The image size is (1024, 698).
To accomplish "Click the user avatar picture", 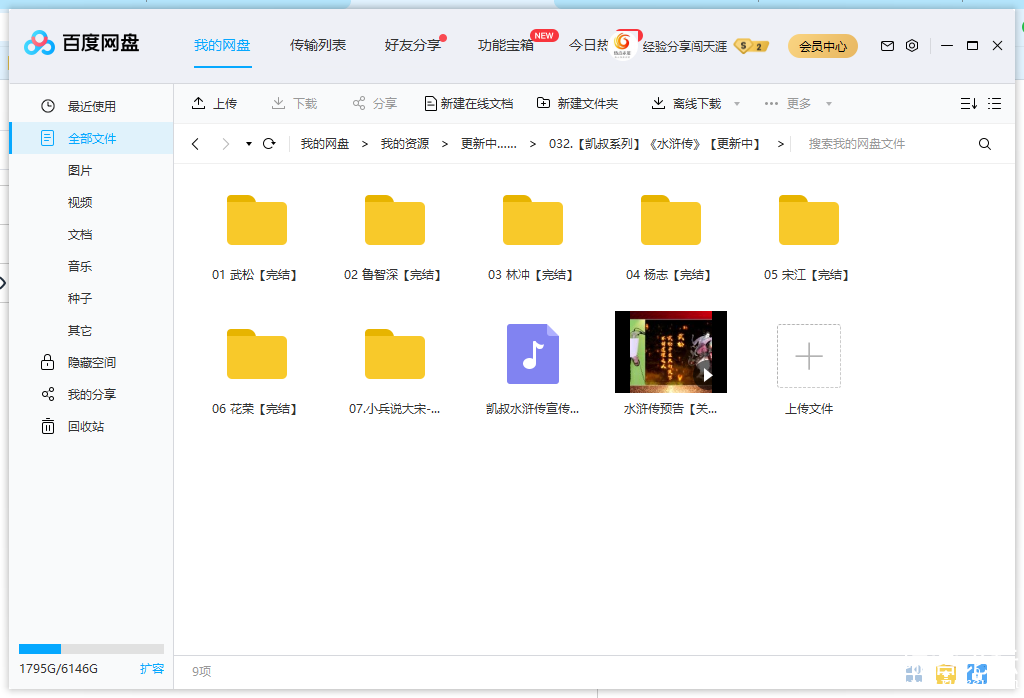I will [x=624, y=45].
